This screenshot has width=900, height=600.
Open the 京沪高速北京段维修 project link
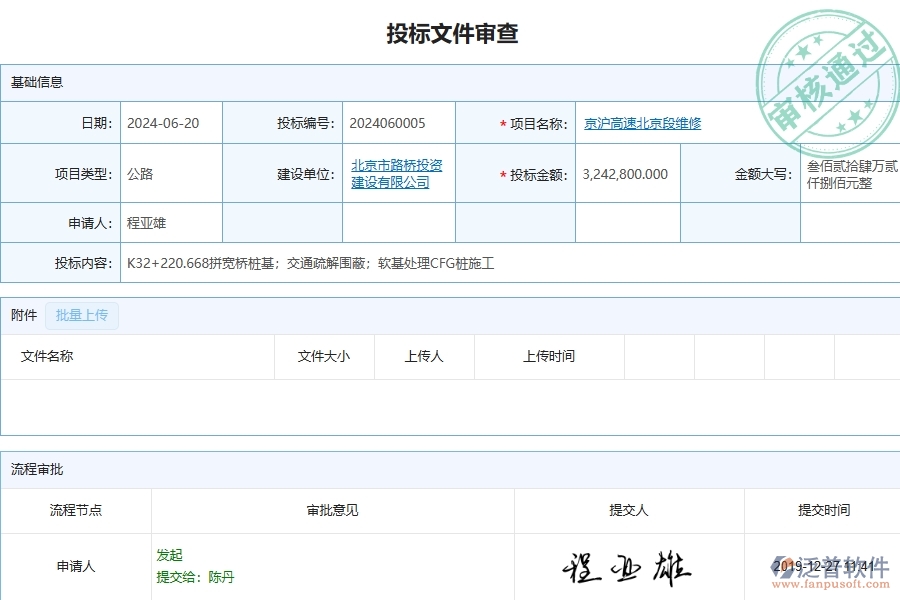tap(642, 123)
